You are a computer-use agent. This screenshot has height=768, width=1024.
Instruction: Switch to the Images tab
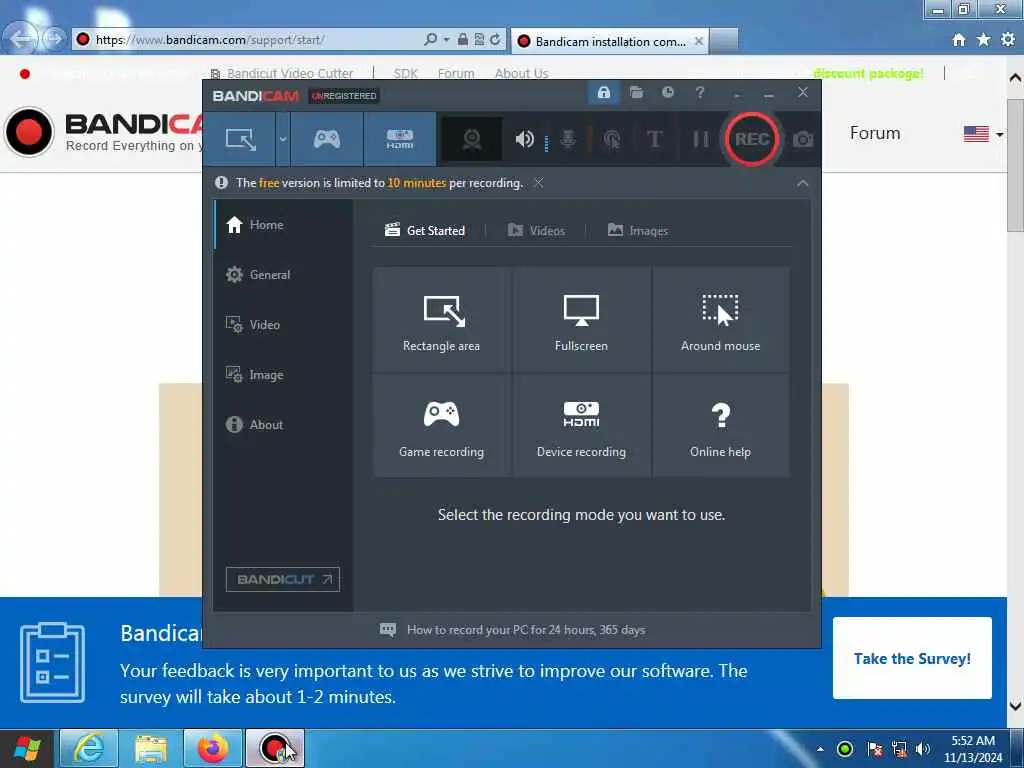(637, 231)
